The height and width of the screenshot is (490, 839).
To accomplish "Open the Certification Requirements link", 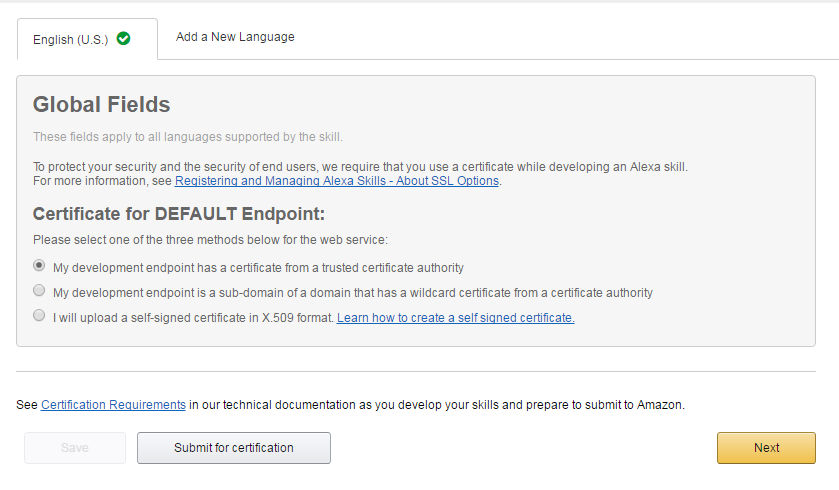I will [113, 405].
